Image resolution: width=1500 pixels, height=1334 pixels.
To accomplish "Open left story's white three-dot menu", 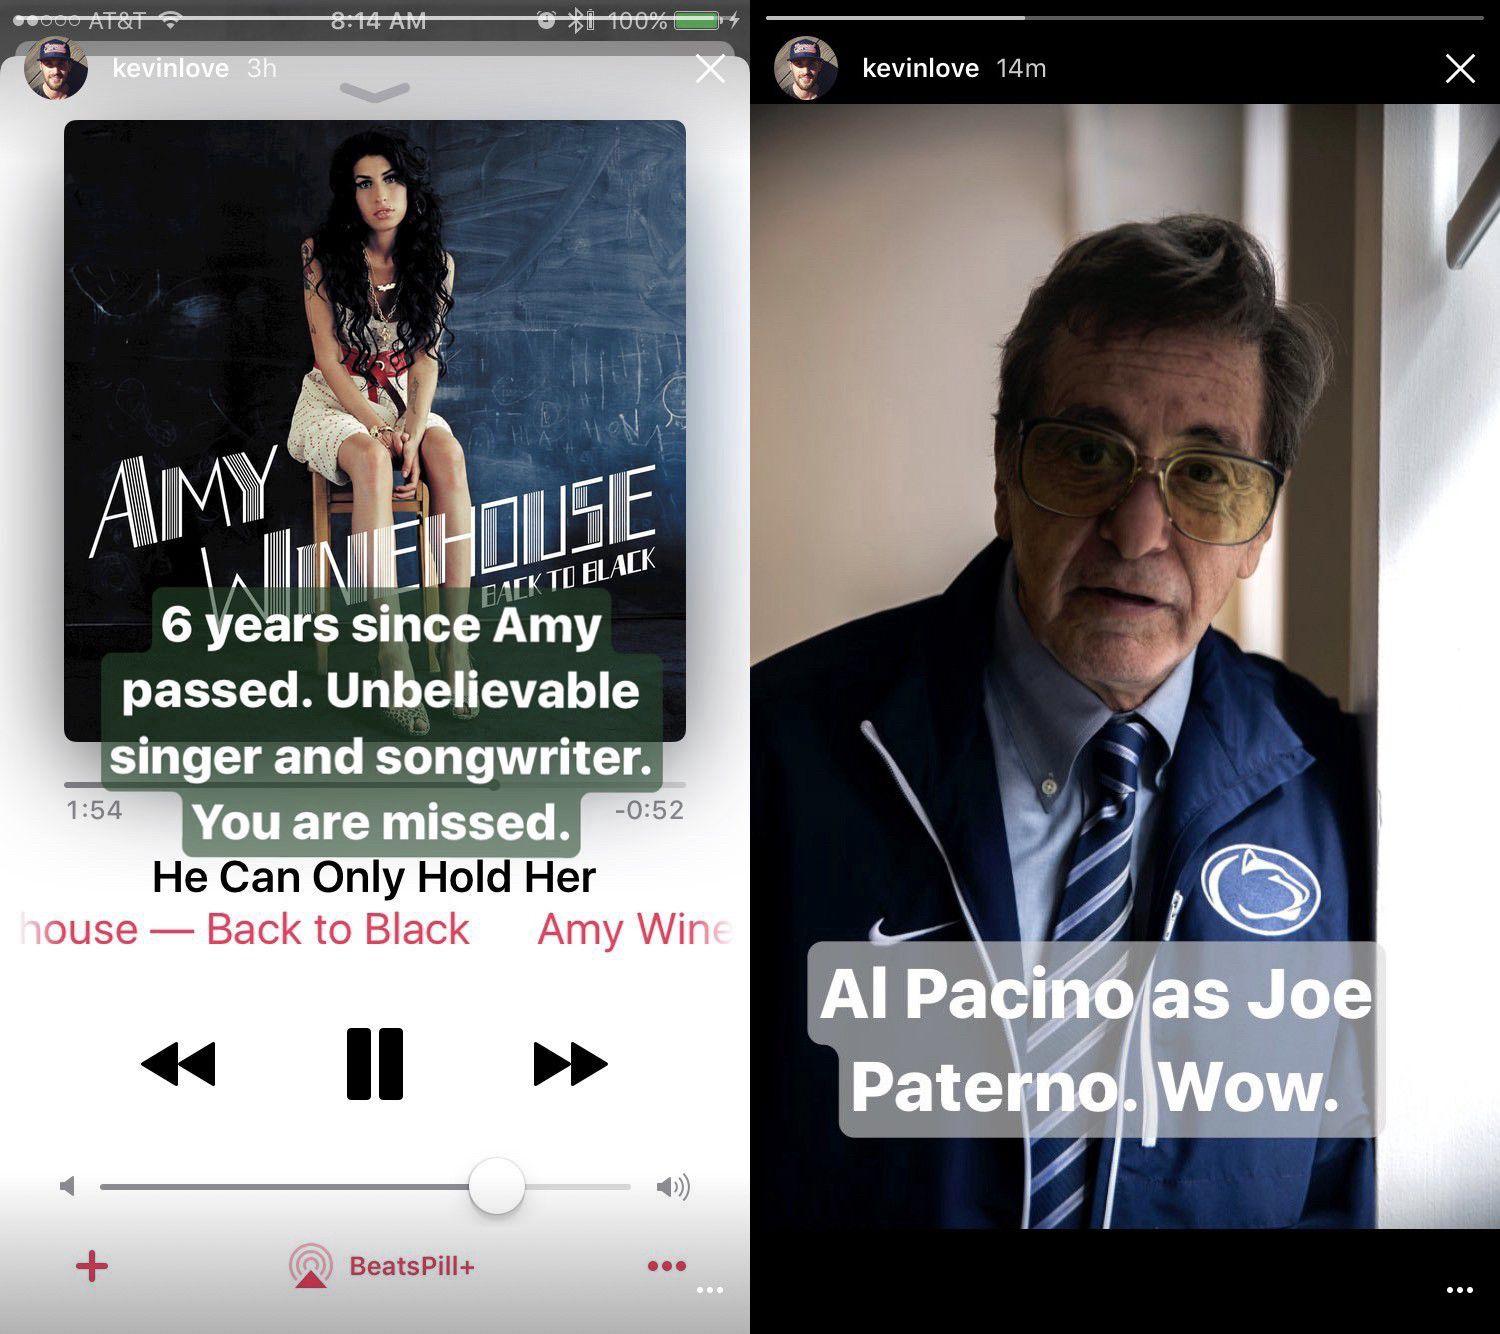I will click(709, 1290).
